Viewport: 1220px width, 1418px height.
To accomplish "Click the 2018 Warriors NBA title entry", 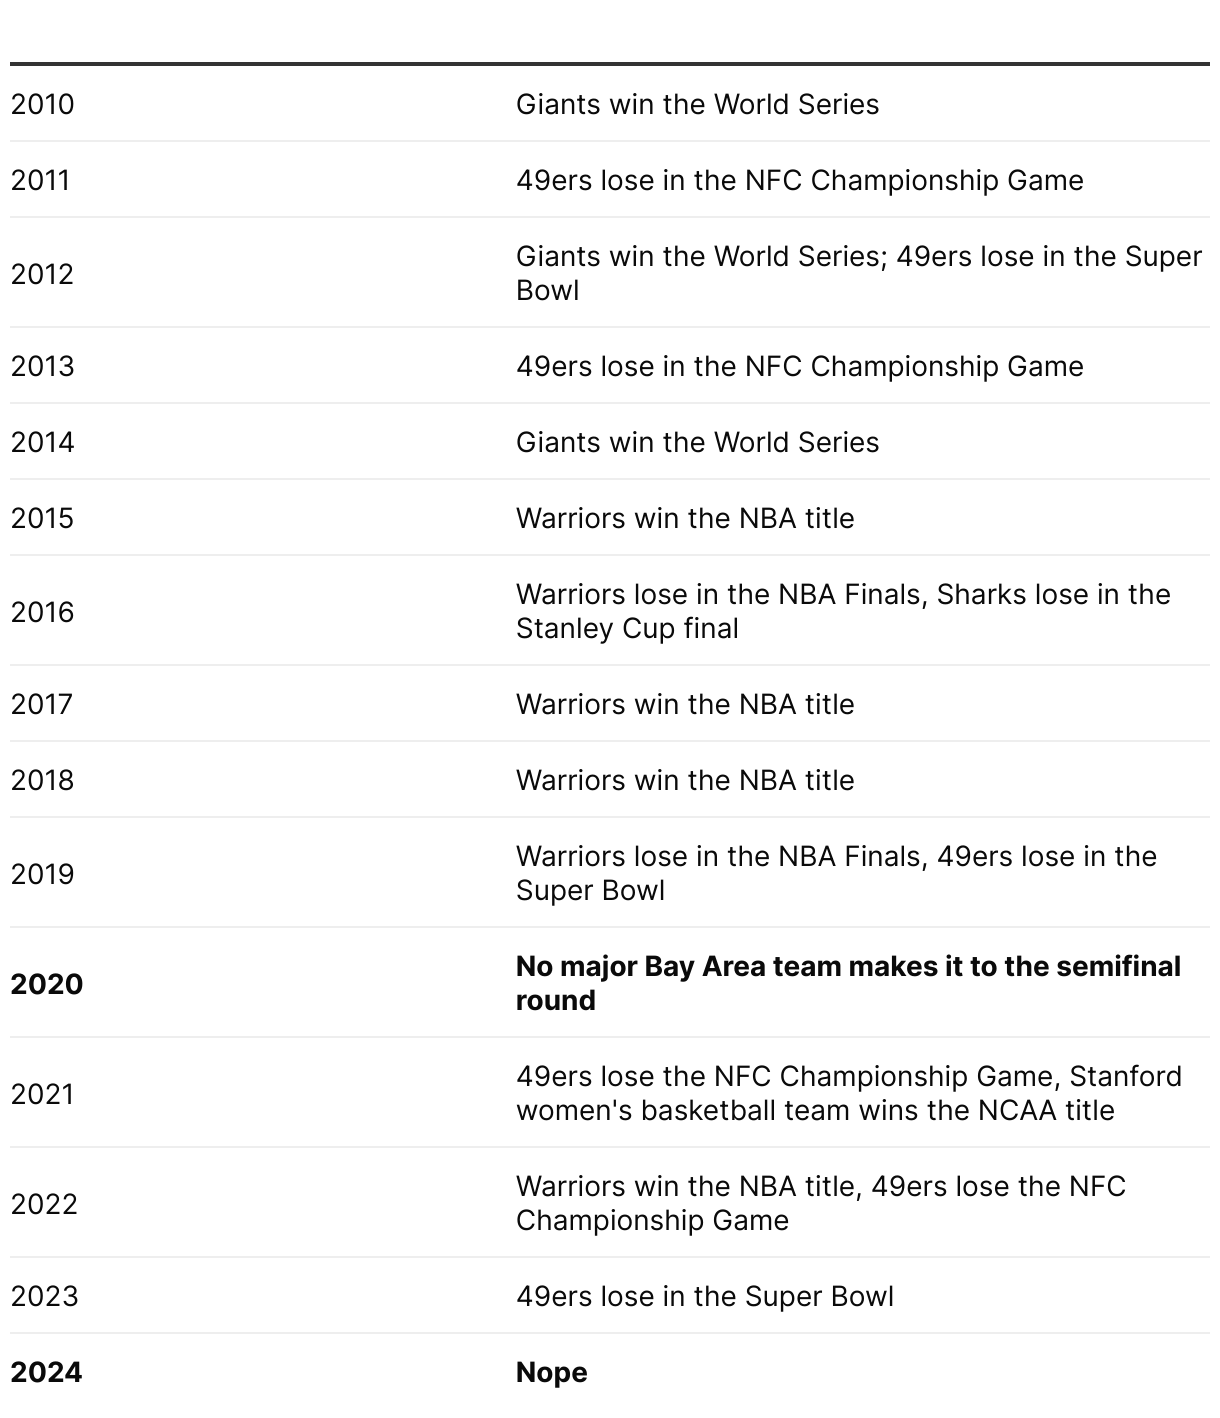I will pyautogui.click(x=685, y=780).
